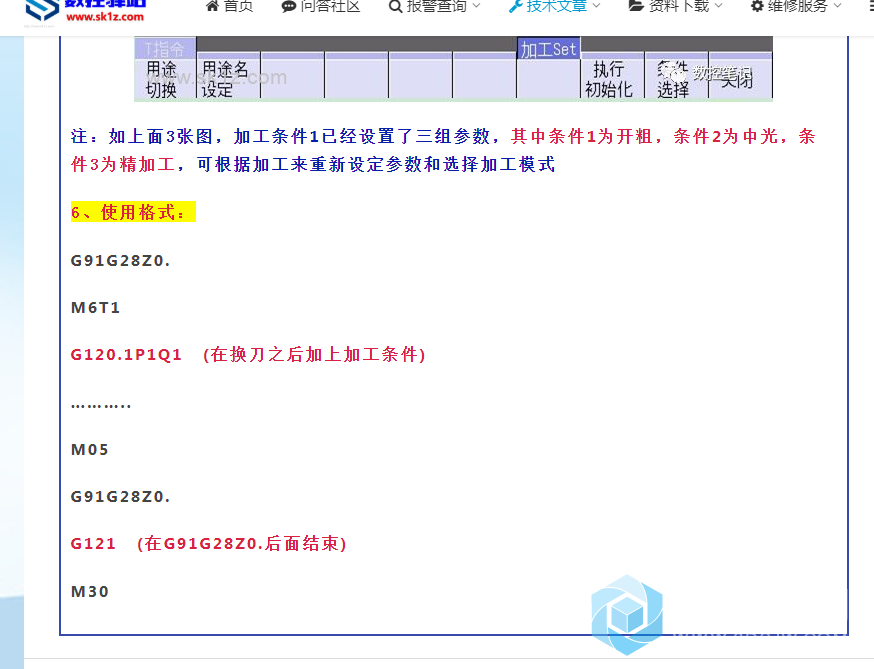Open the 技术文章 menu
This screenshot has height=669, width=874.
point(555,6)
